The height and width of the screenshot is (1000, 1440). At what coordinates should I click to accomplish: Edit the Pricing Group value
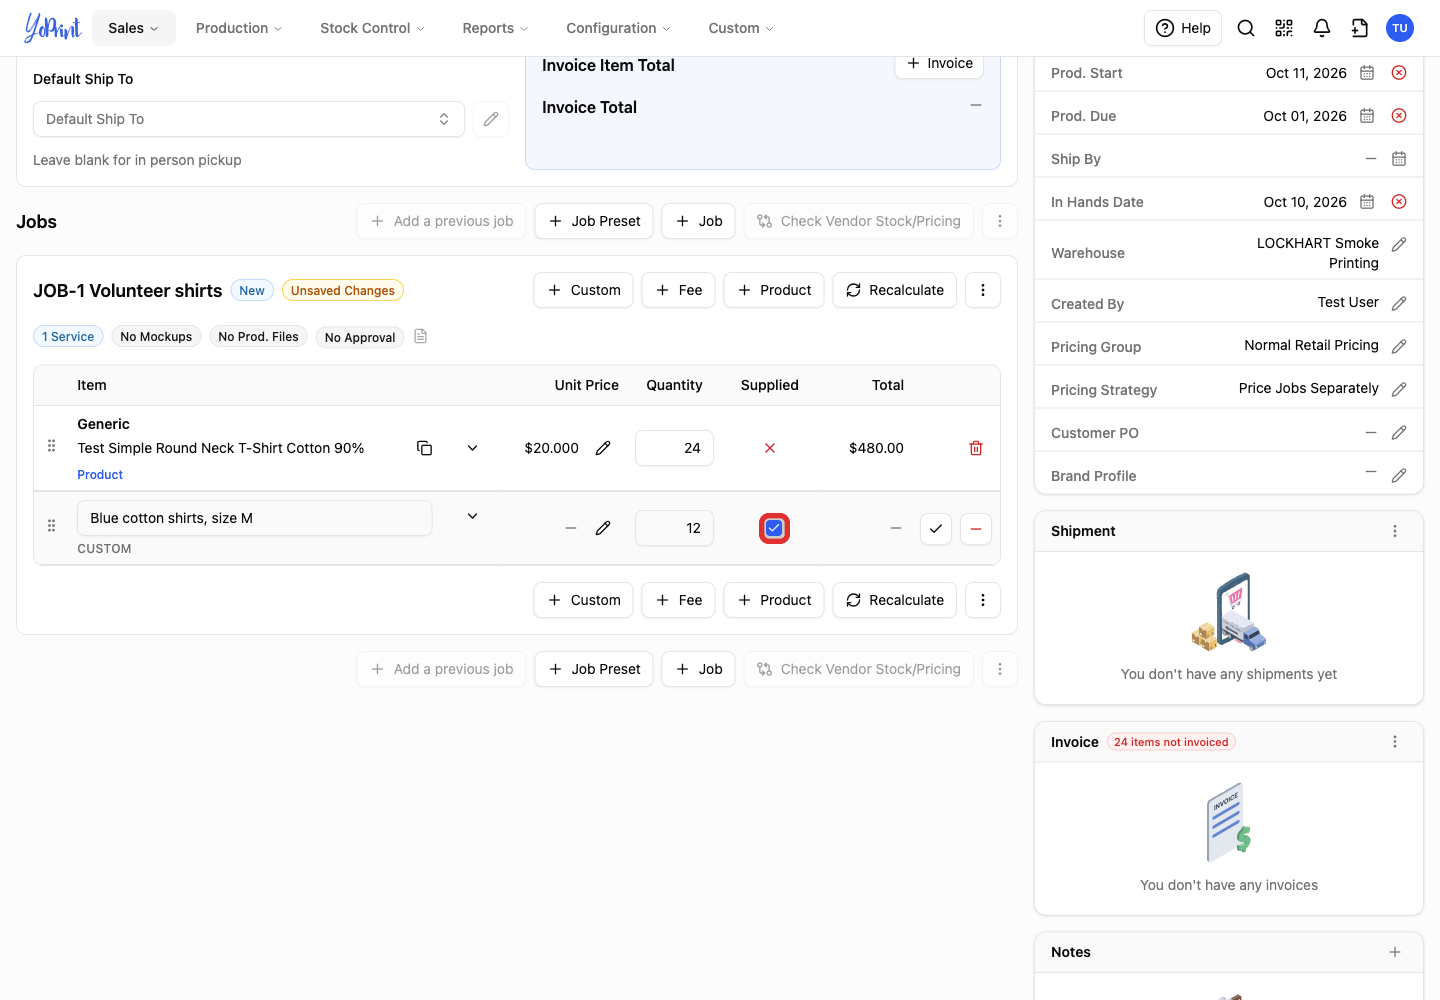[x=1399, y=346]
